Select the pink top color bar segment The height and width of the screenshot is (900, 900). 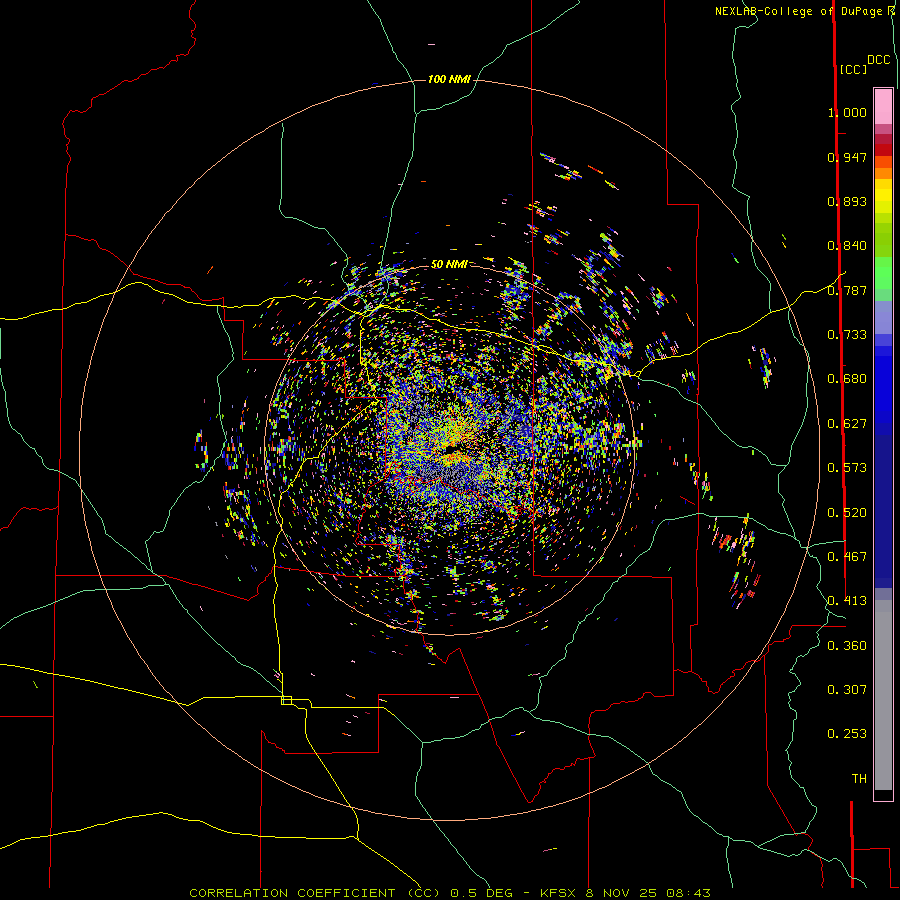point(883,106)
